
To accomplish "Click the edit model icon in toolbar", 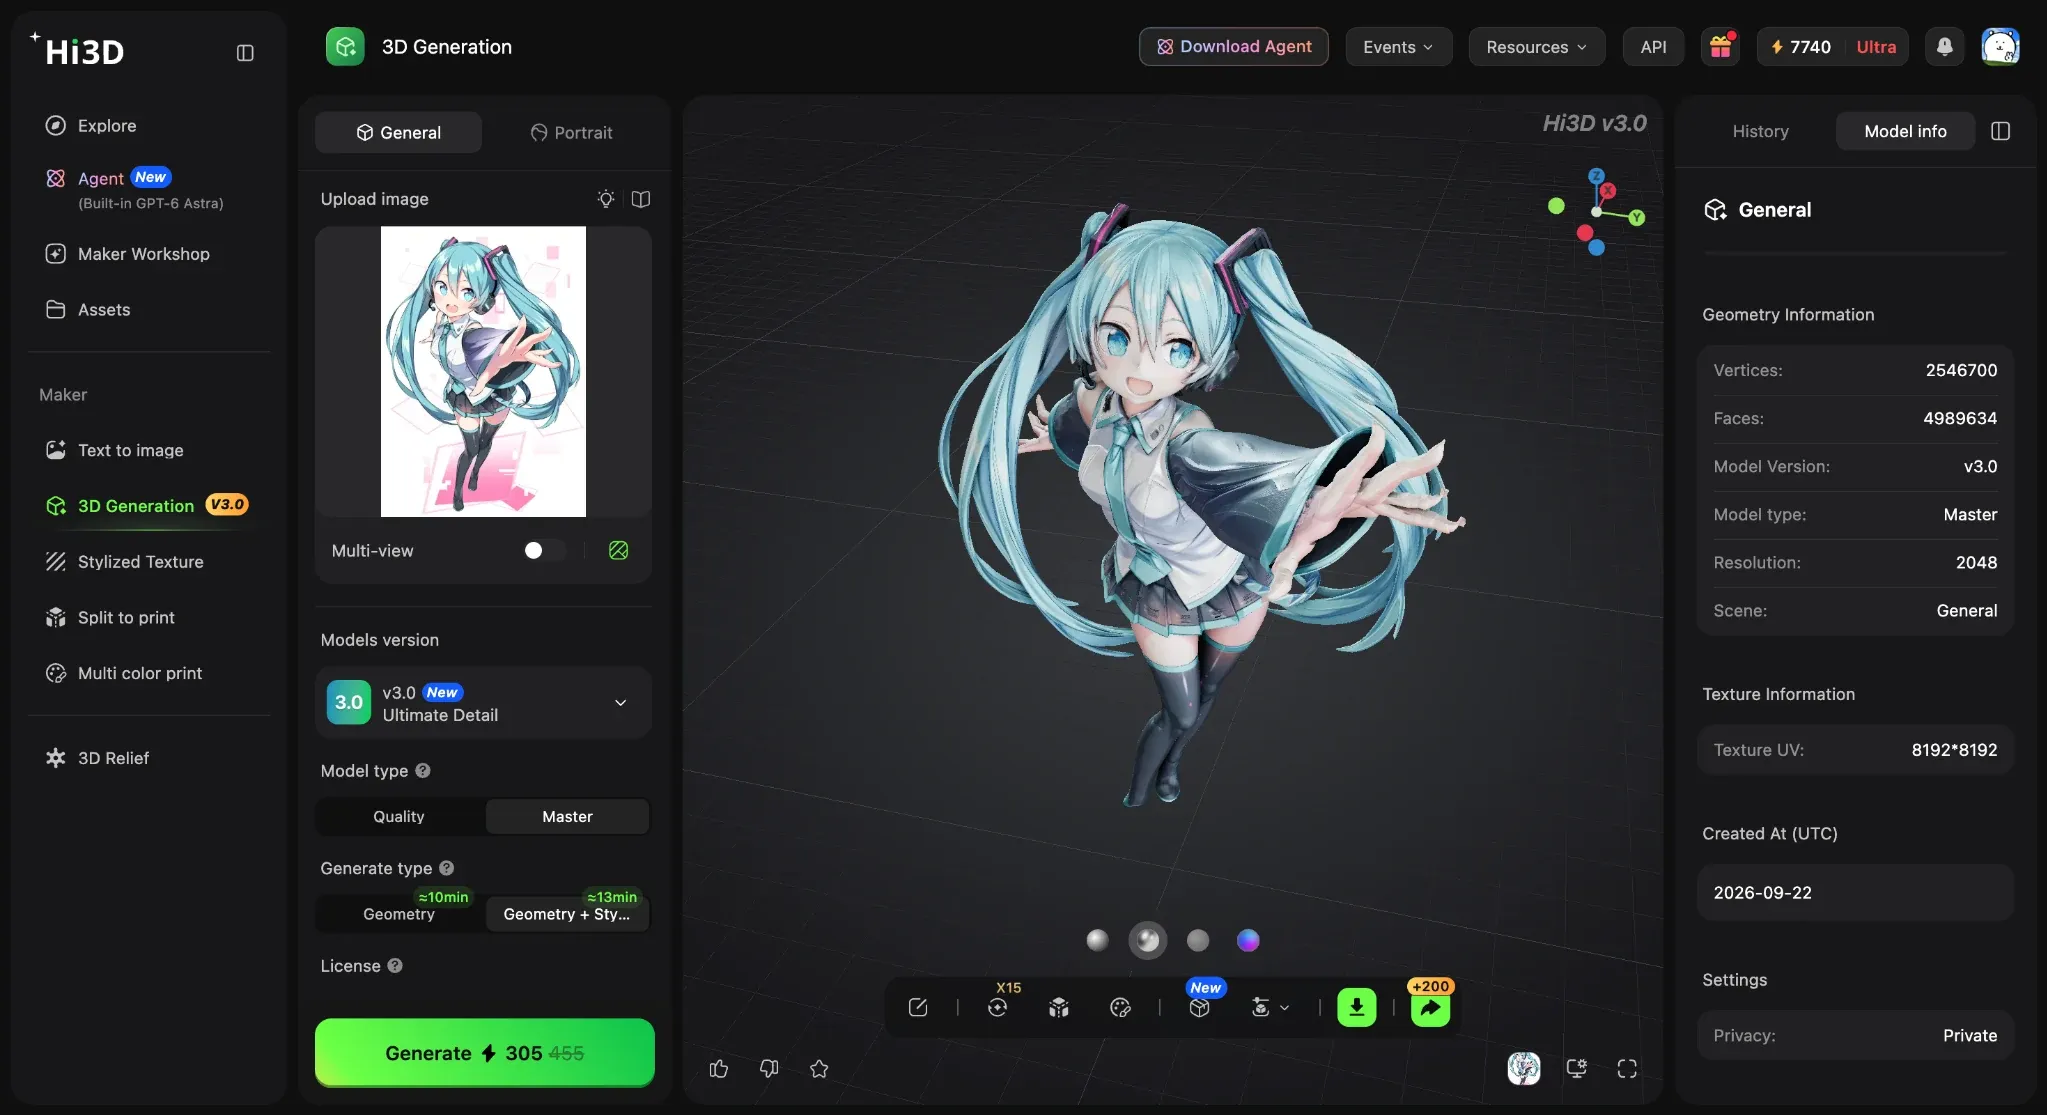I will pyautogui.click(x=918, y=1008).
